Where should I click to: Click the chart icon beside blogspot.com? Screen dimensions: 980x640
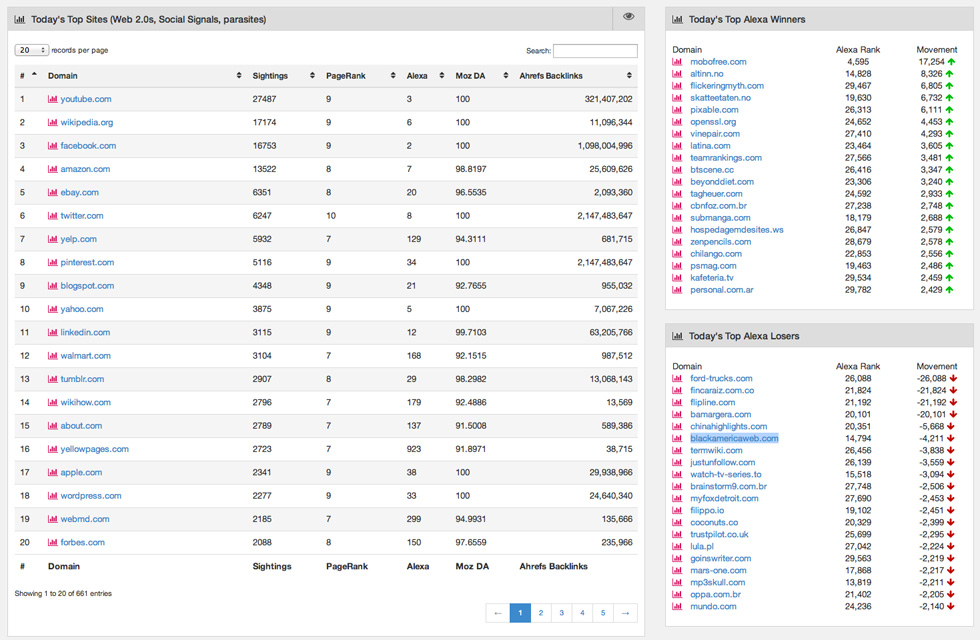52,286
